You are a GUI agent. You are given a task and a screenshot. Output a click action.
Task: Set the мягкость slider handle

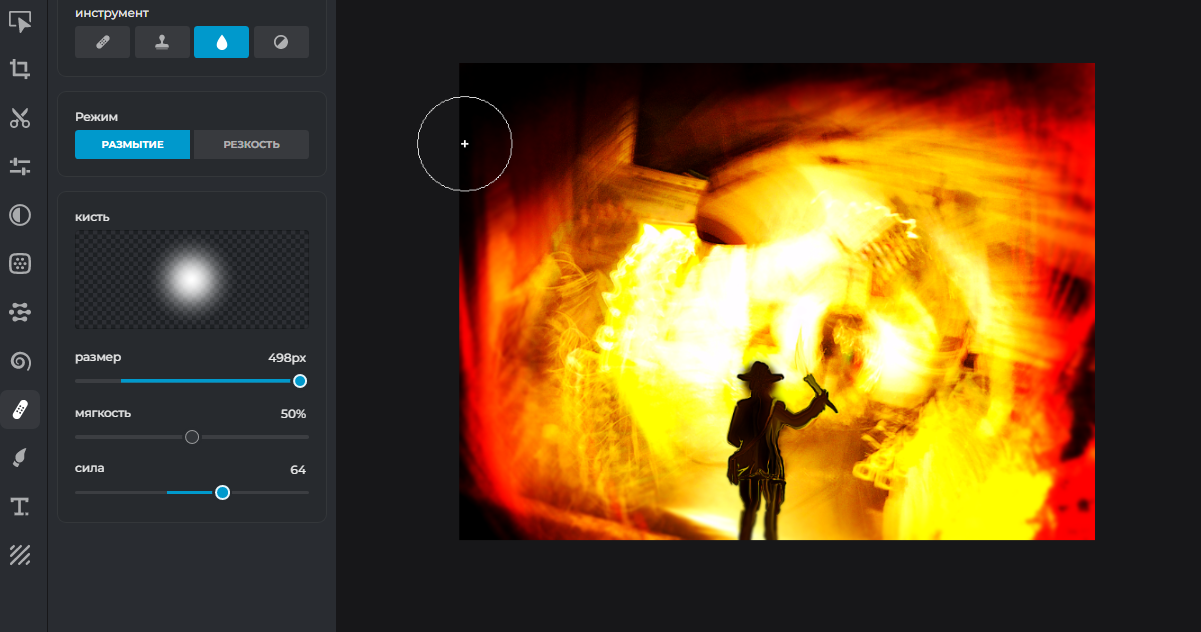(192, 437)
